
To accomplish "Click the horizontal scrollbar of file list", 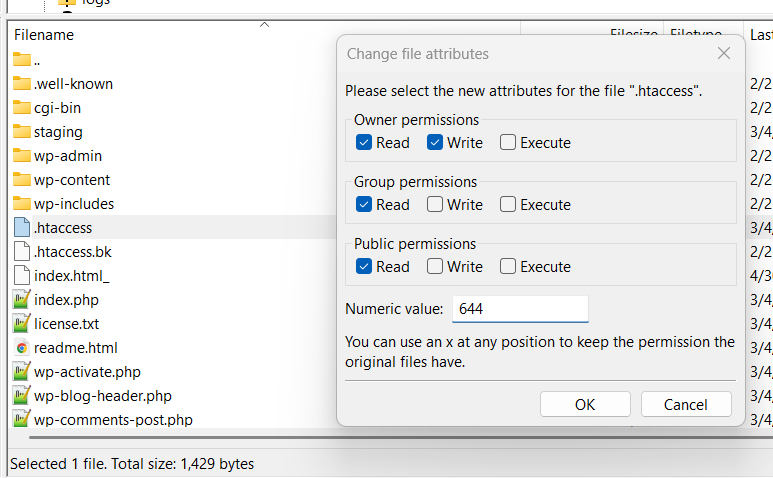I will click(x=400, y=437).
